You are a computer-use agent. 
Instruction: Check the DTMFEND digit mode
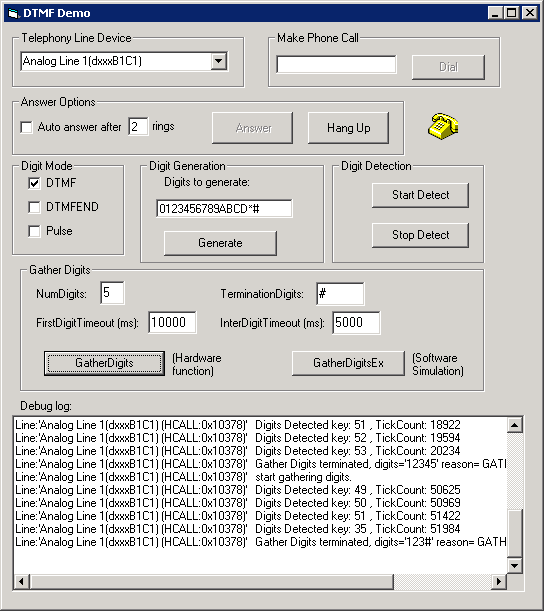[34, 207]
